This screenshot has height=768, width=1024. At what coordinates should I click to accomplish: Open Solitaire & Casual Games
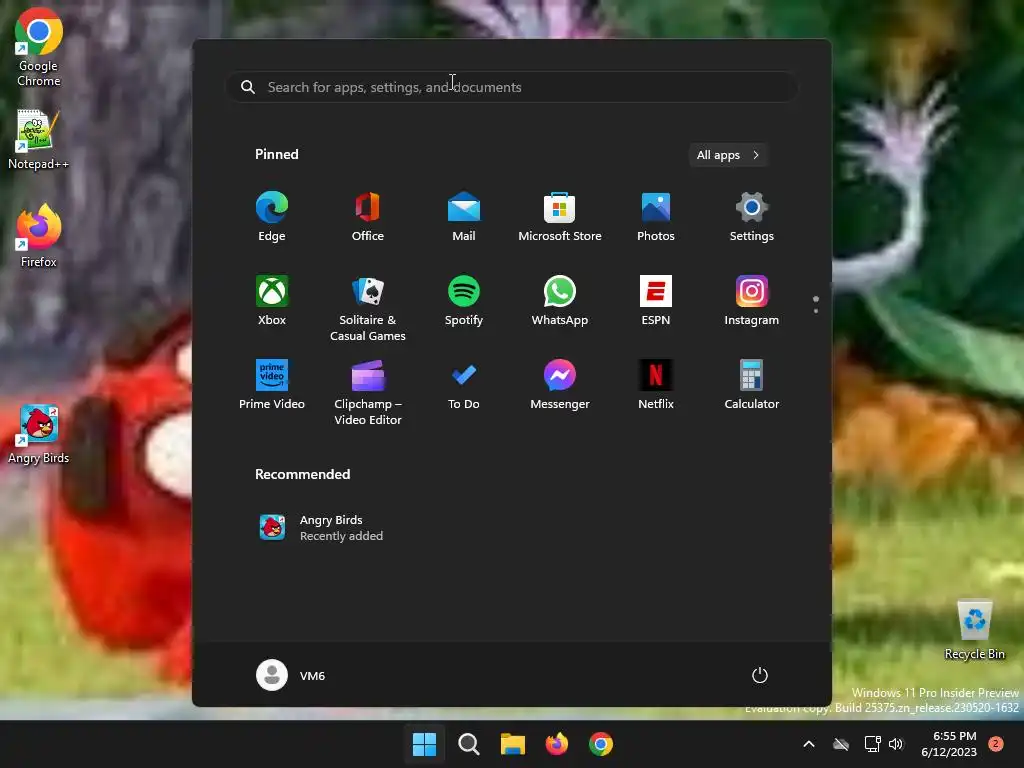(368, 308)
